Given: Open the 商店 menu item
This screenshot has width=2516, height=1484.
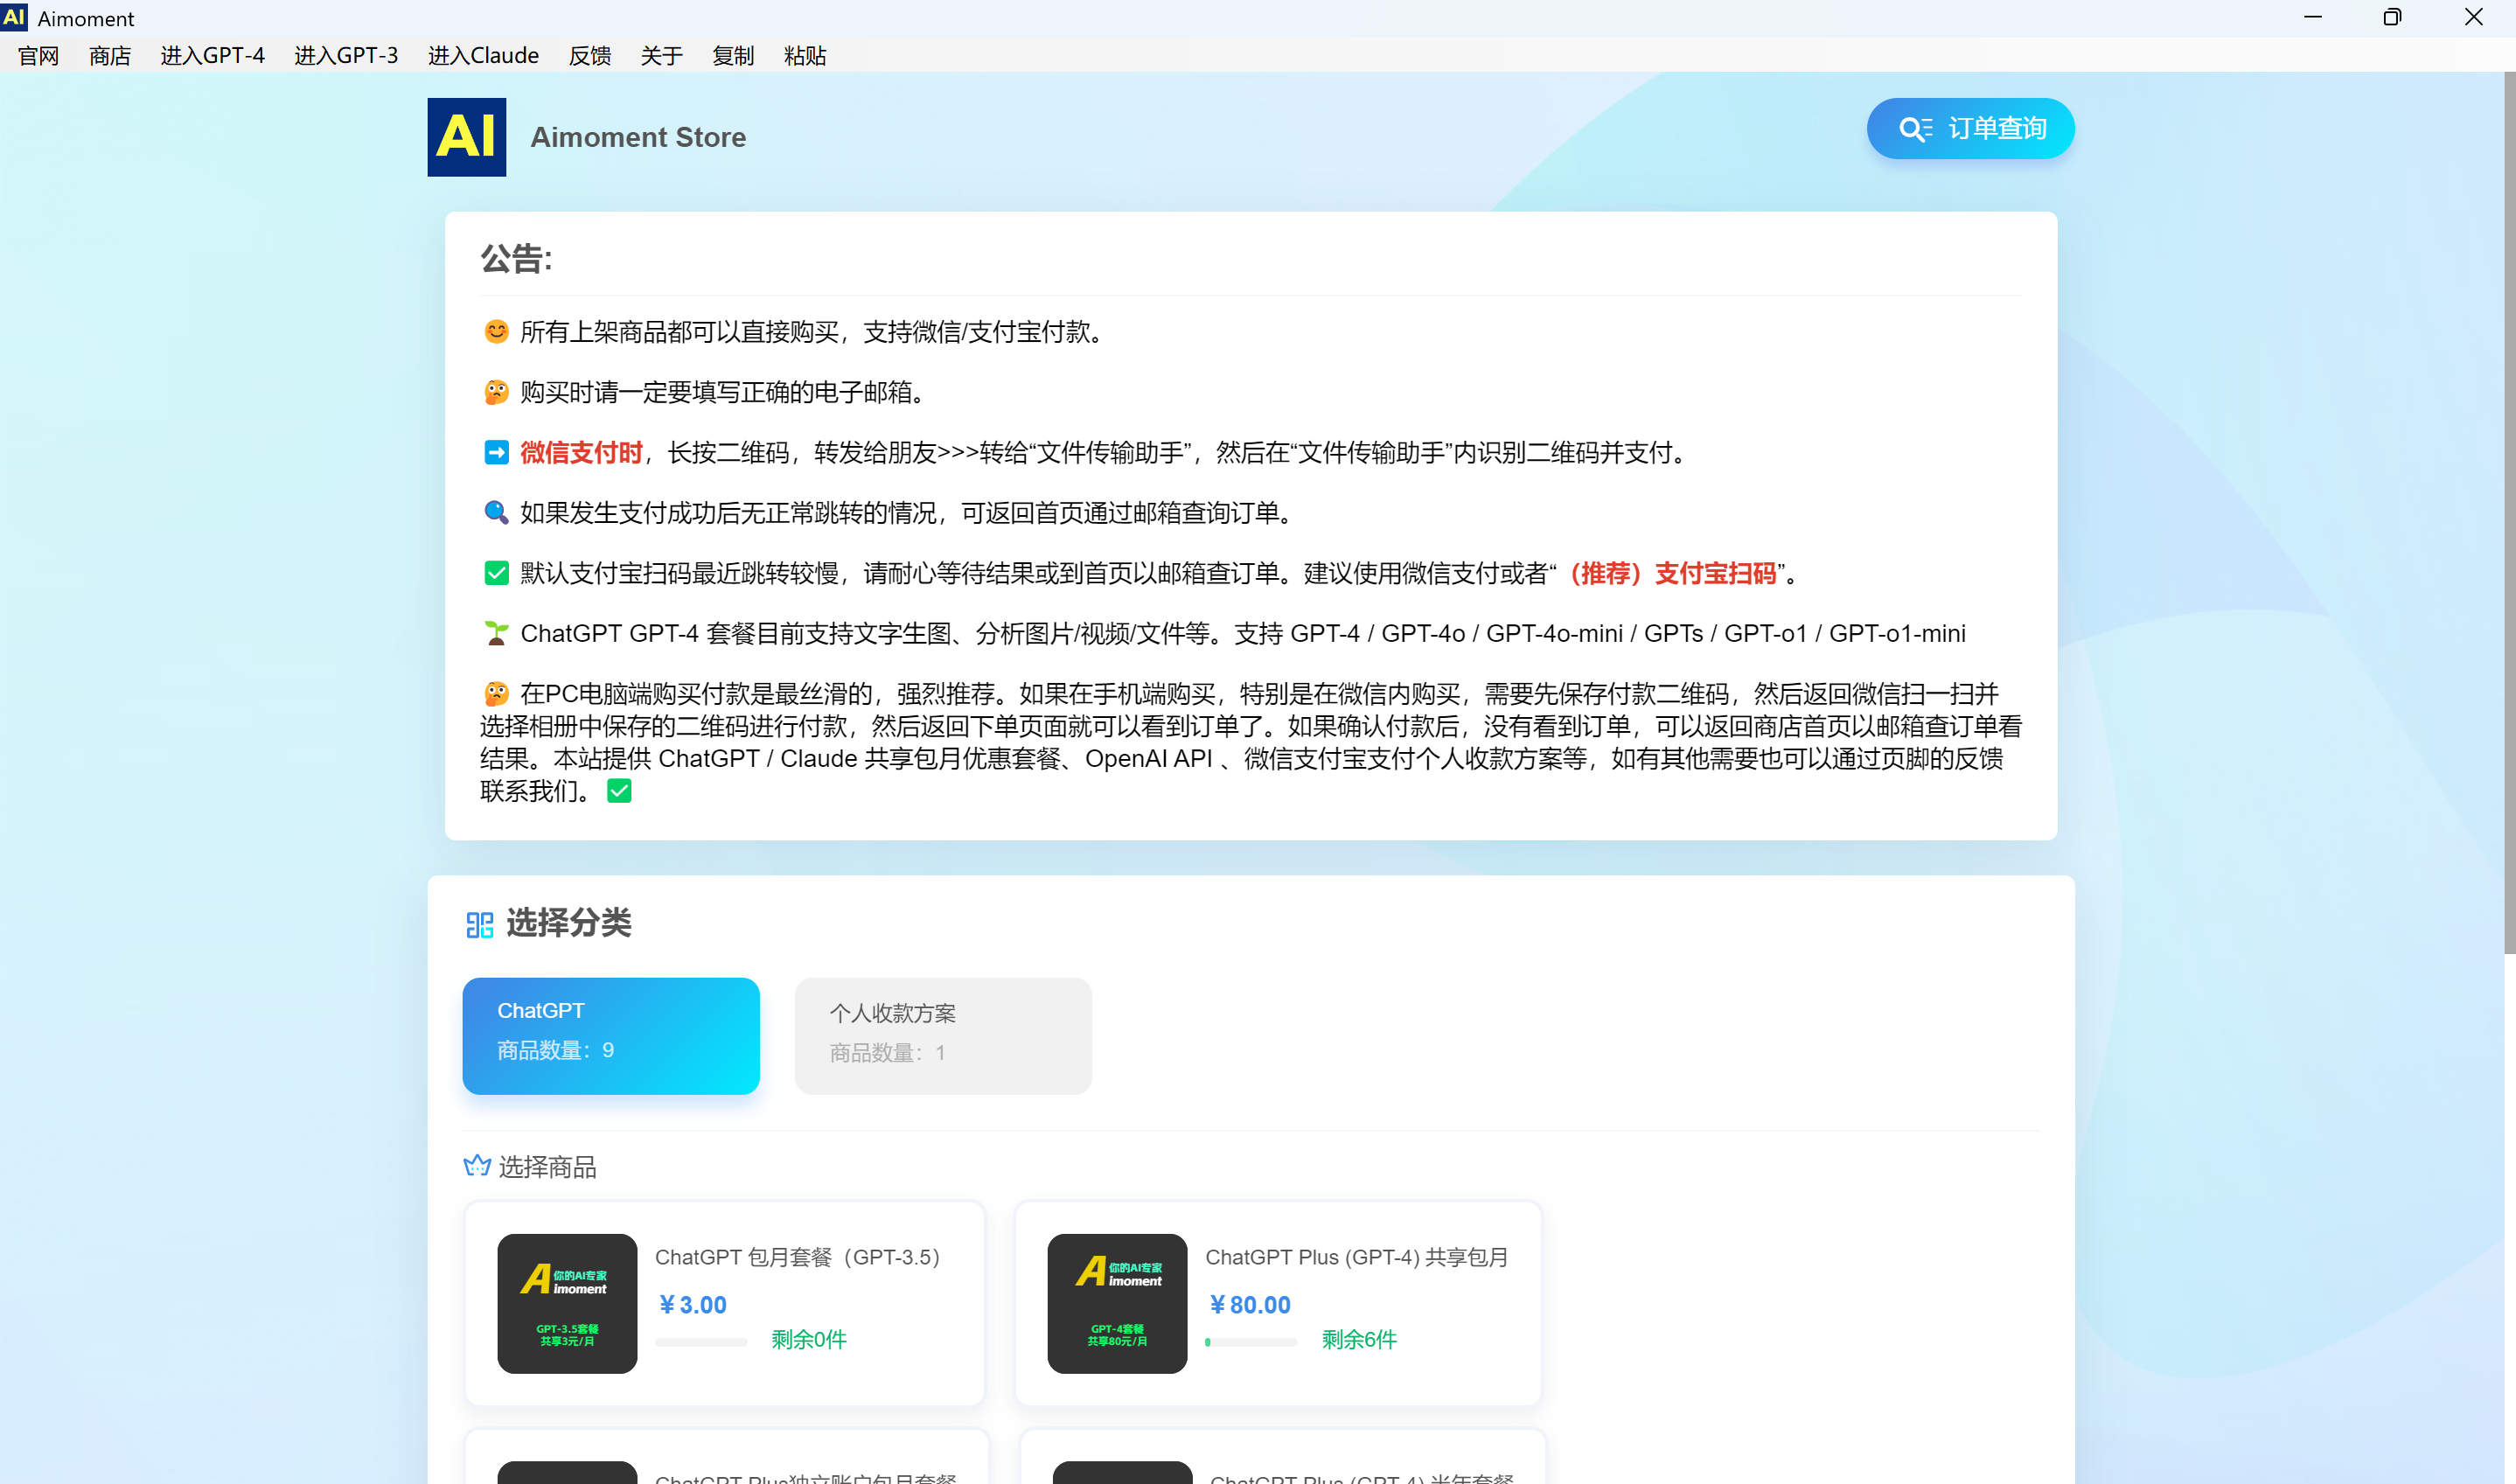Looking at the screenshot, I should pos(110,56).
